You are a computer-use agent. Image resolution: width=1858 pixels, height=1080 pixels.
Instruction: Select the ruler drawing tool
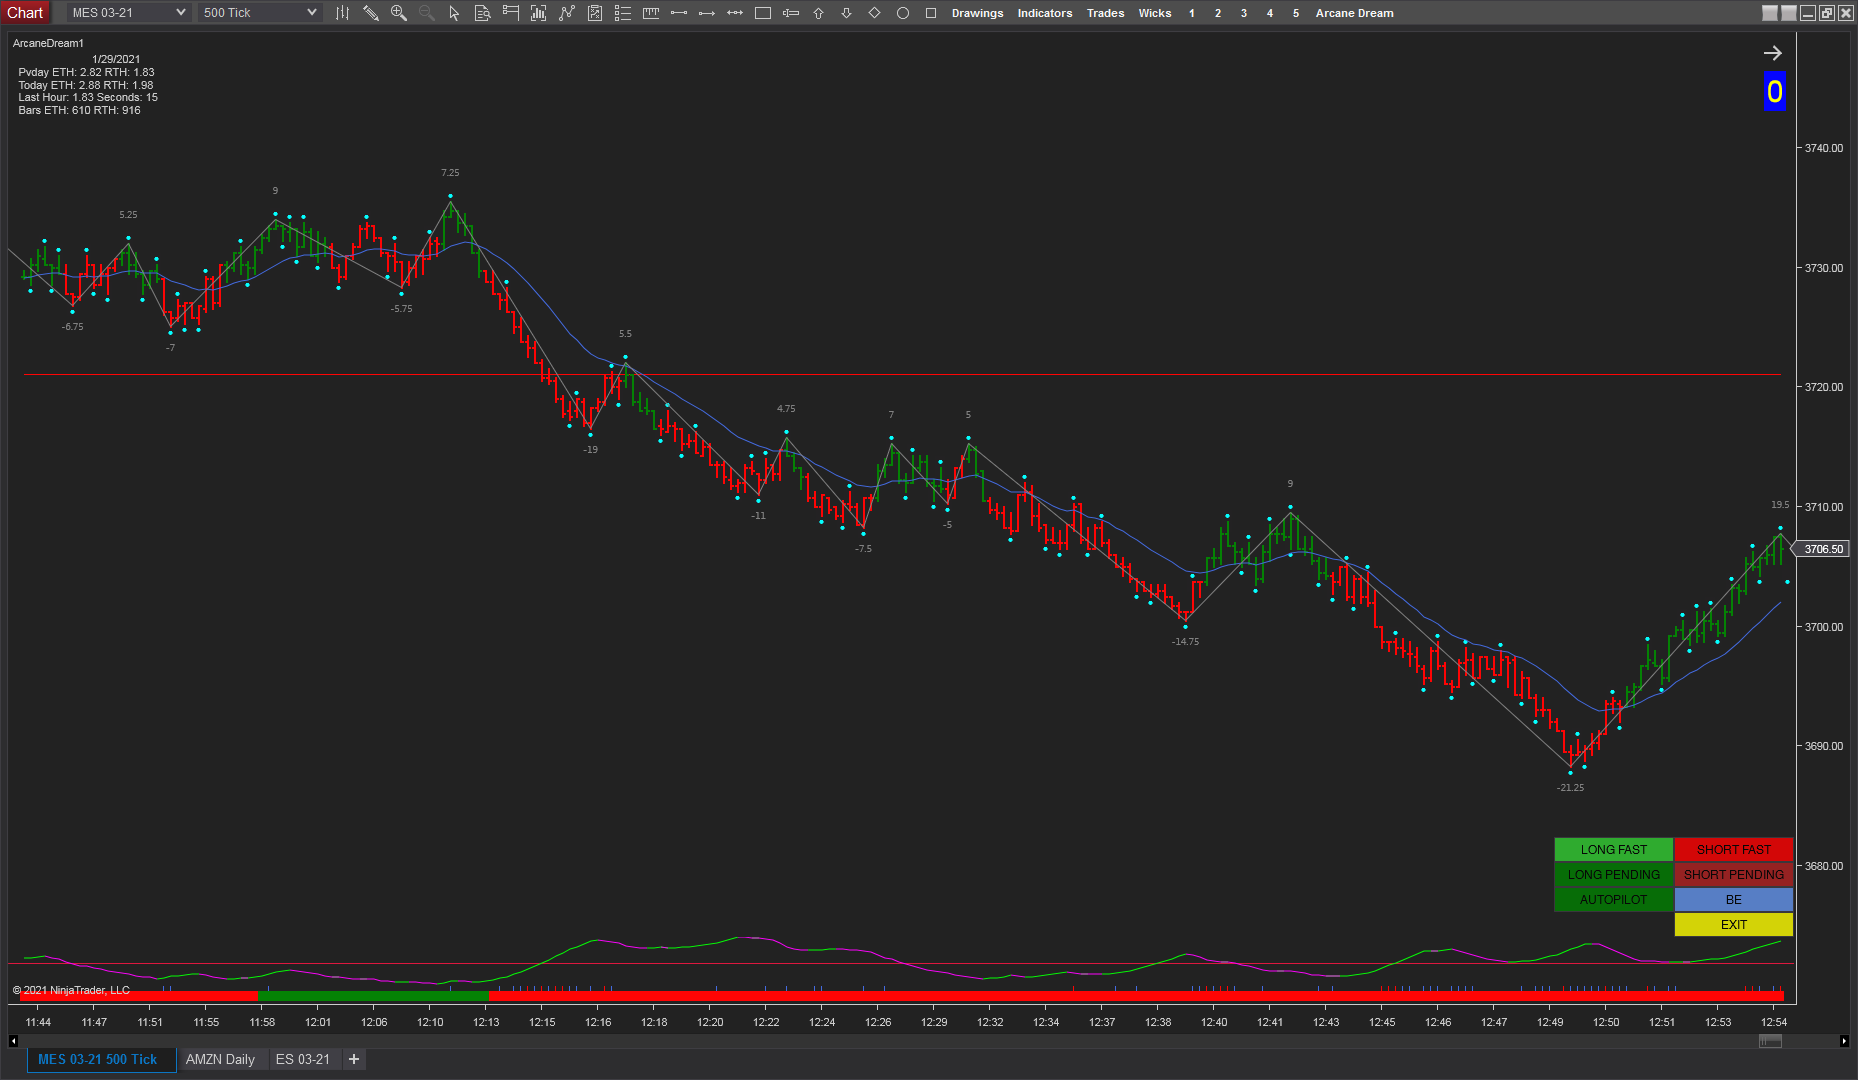point(650,13)
